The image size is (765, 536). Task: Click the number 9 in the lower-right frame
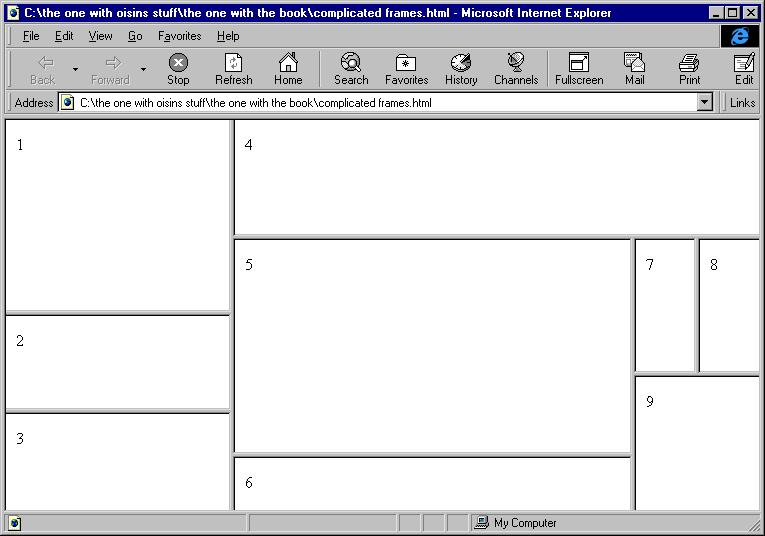click(x=649, y=401)
